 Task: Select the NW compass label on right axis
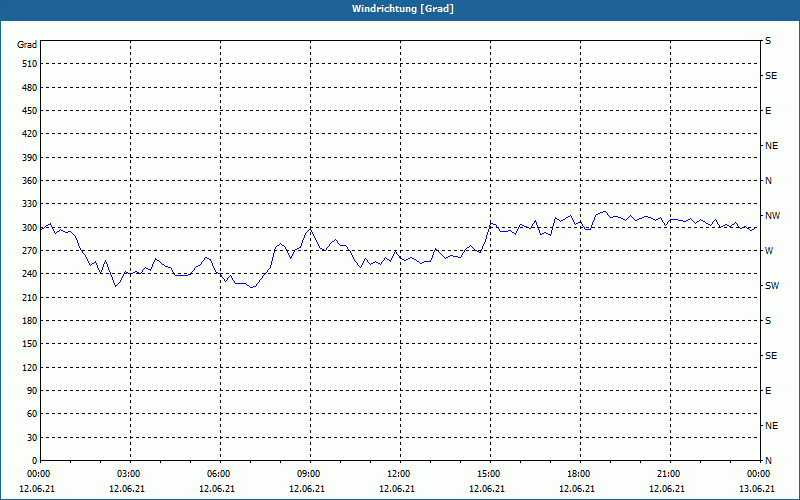(772, 216)
